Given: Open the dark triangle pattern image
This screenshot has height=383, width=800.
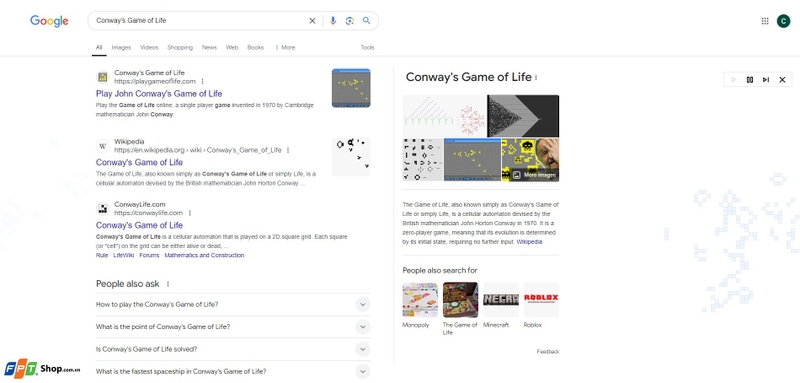Looking at the screenshot, I should tap(523, 116).
